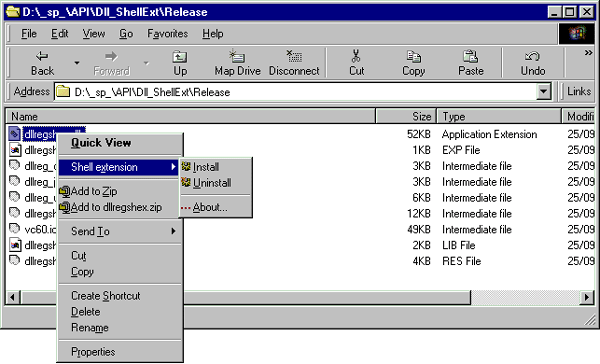Viewport: 600px width, 364px height.
Task: Click the selected dllregshex DLL file icon
Action: click(x=15, y=134)
